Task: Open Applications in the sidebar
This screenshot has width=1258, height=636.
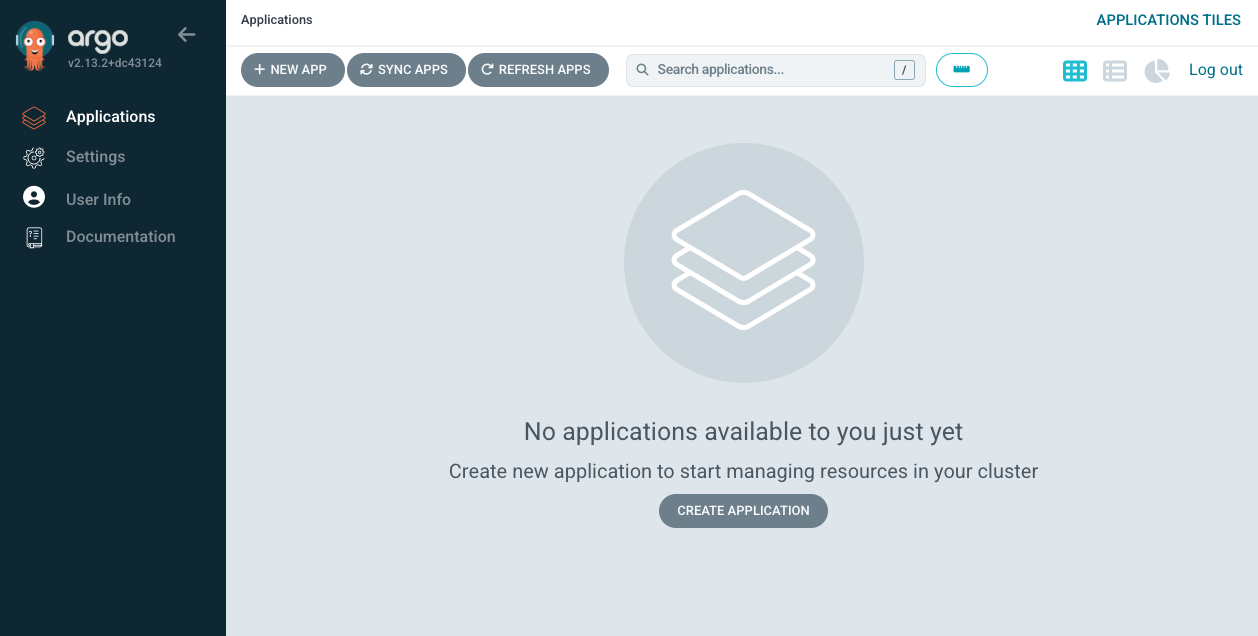Action: 111,117
